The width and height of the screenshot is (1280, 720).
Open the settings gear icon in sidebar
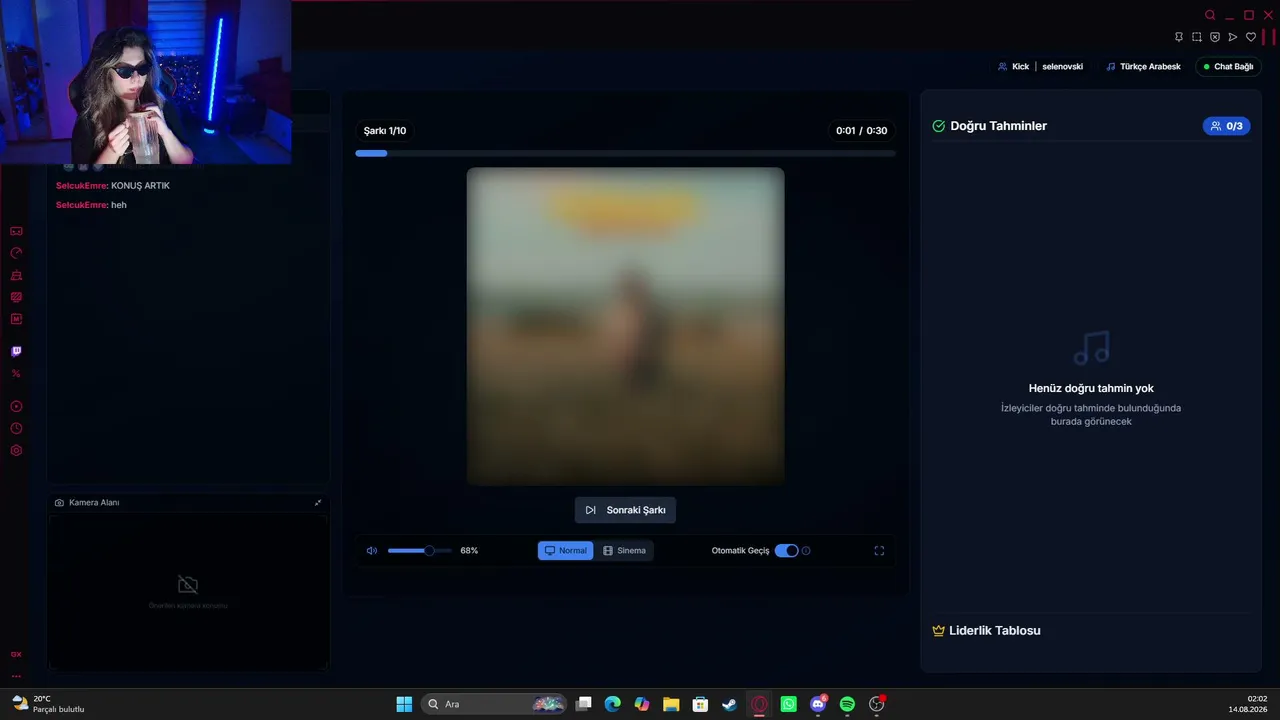(x=16, y=450)
